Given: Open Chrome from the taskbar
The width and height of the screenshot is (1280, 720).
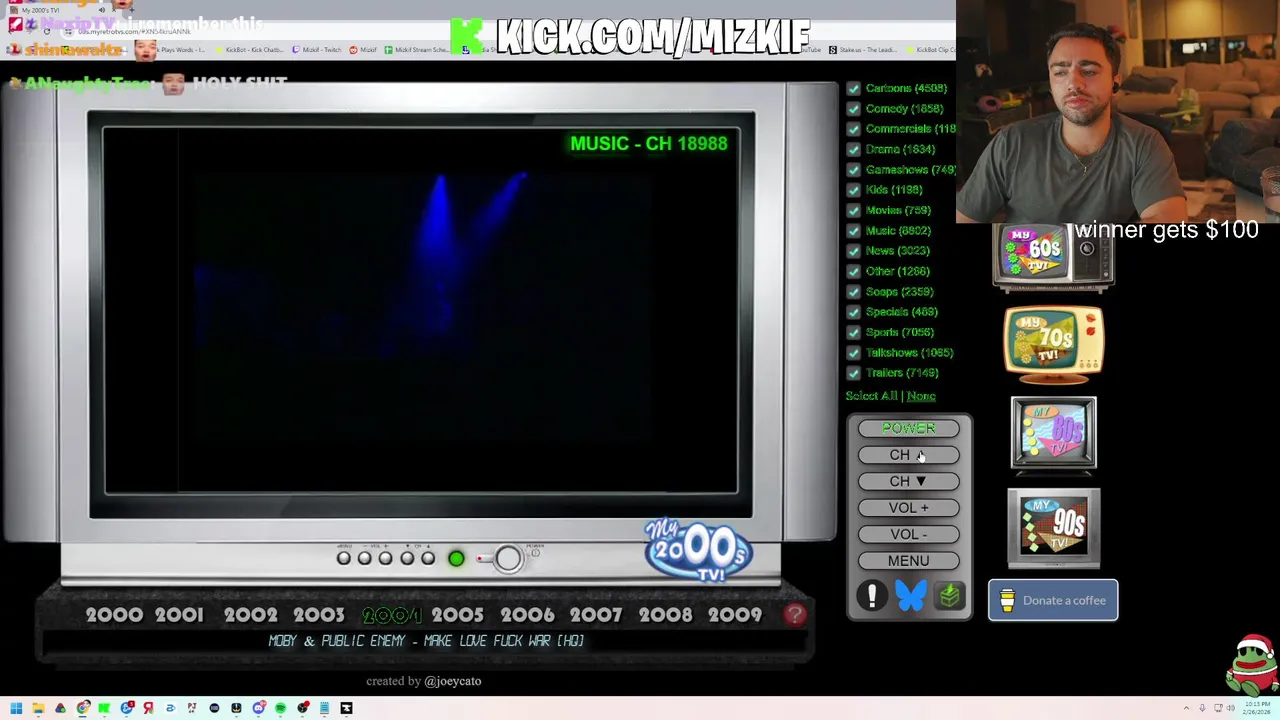Looking at the screenshot, I should coord(82,708).
